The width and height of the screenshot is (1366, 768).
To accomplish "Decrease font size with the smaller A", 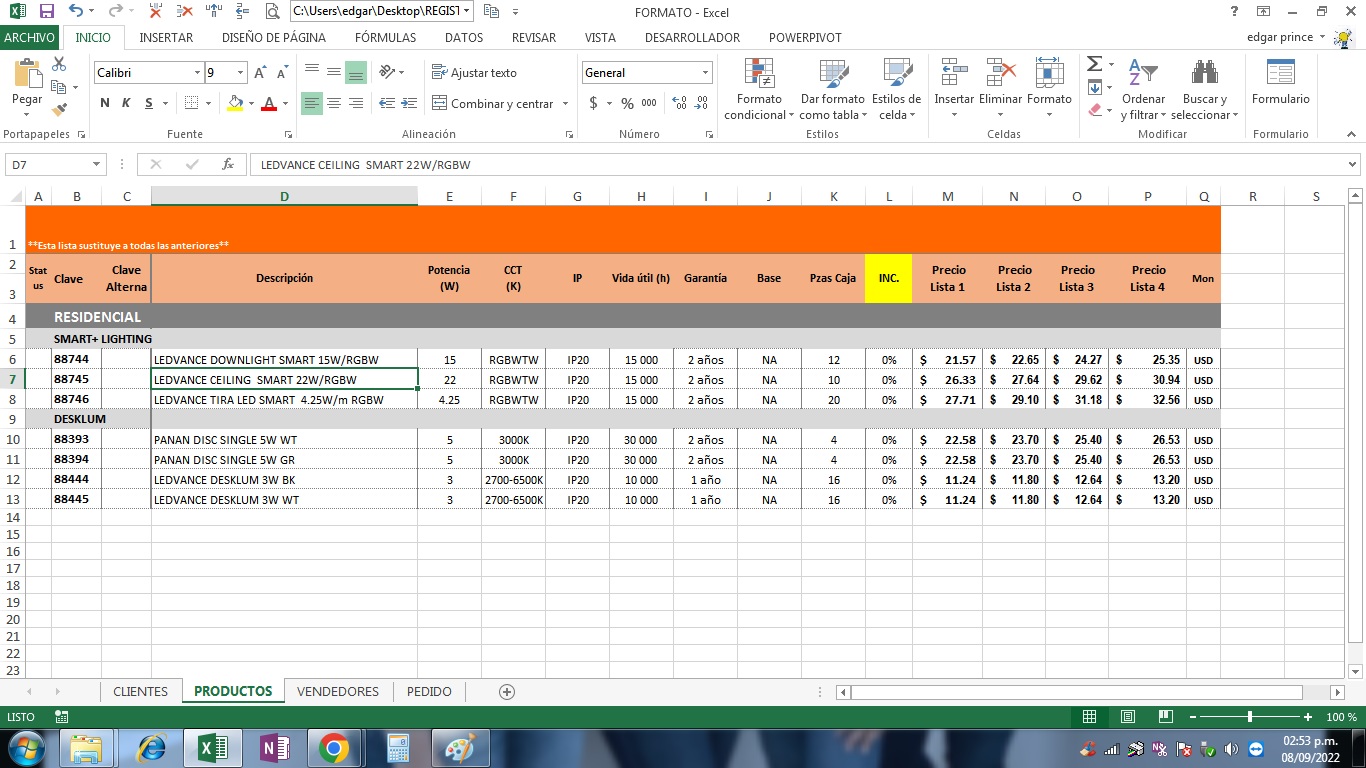I will point(282,73).
